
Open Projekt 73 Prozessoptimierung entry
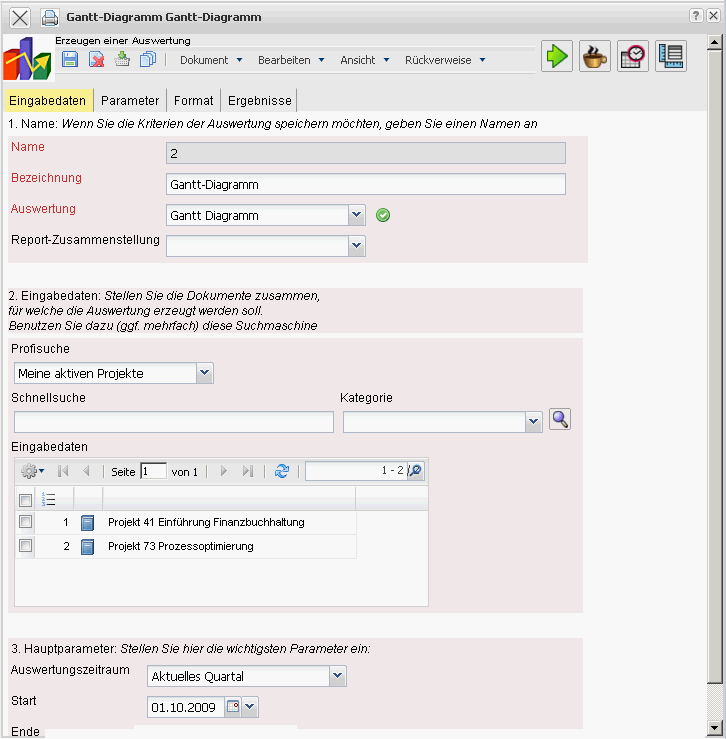(180, 546)
